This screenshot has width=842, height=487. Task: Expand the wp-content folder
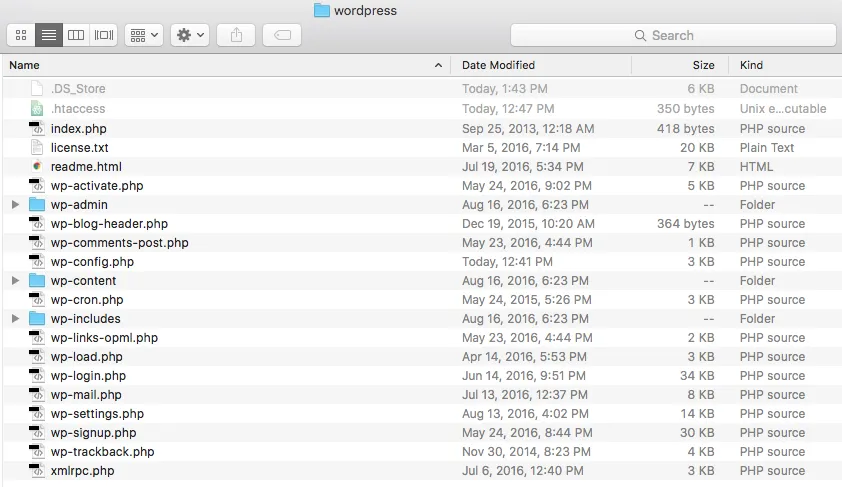tap(15, 281)
